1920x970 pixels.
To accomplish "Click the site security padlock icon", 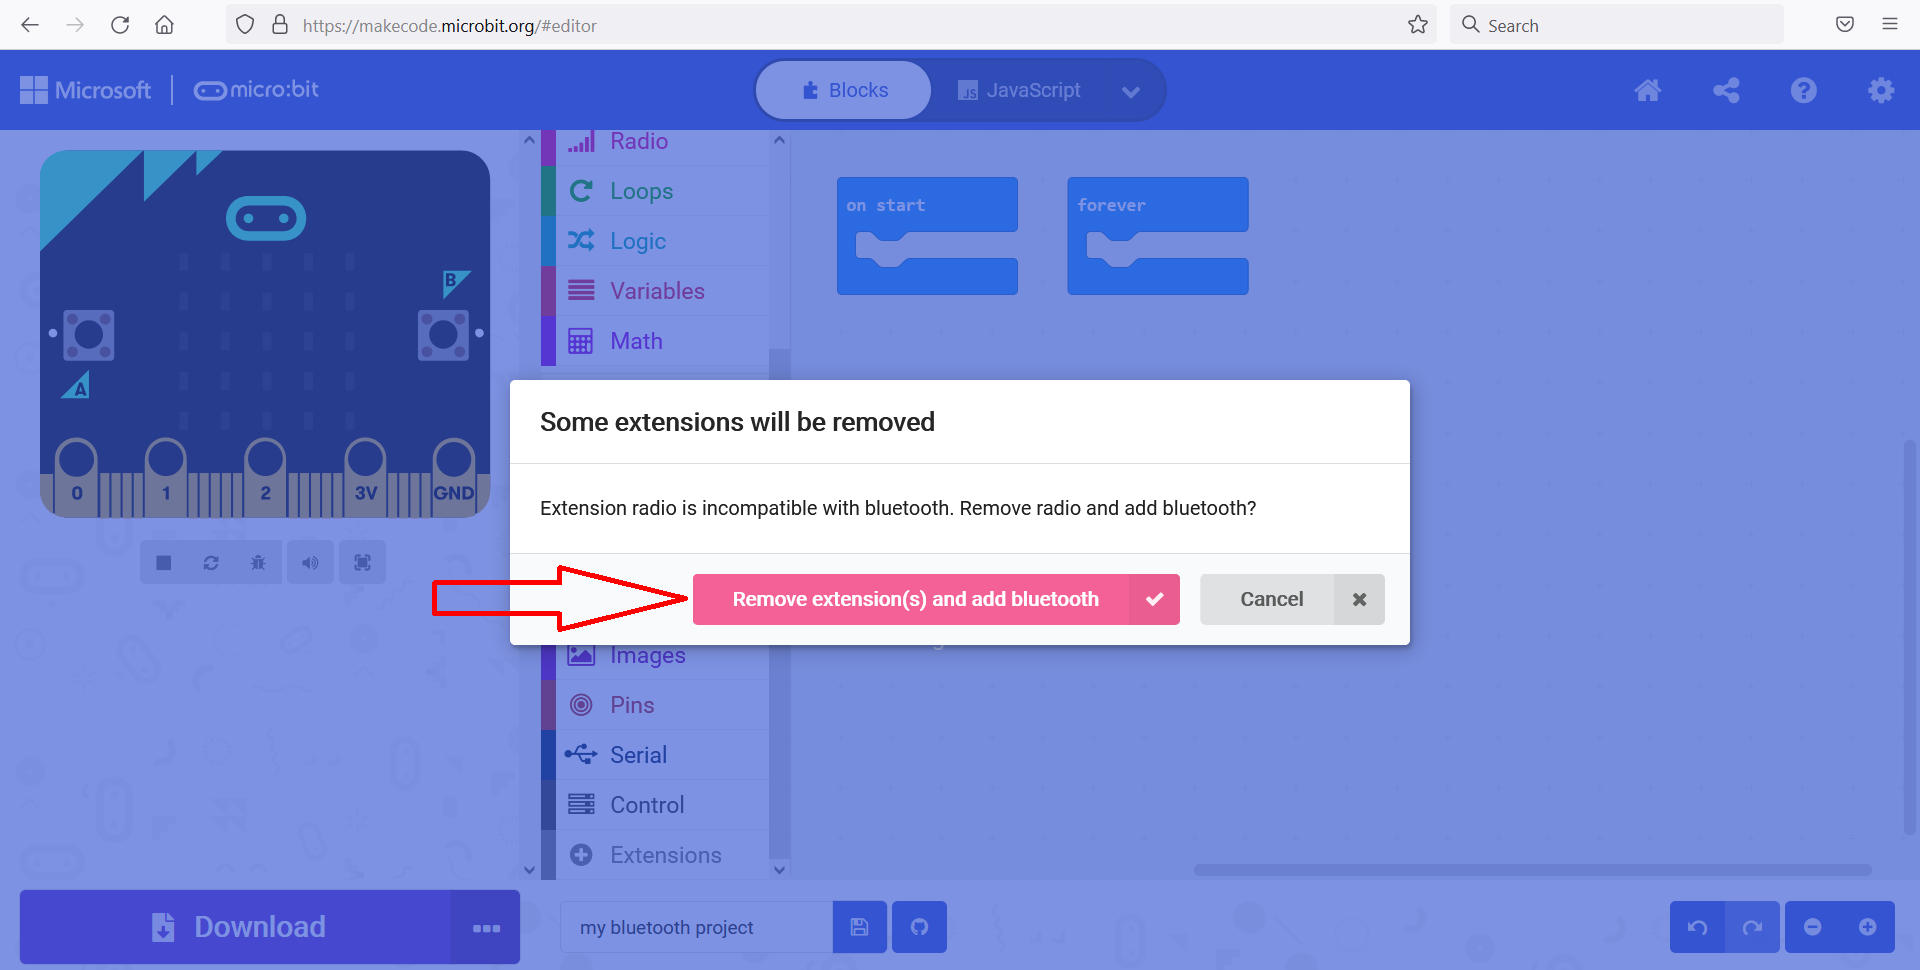I will point(280,25).
